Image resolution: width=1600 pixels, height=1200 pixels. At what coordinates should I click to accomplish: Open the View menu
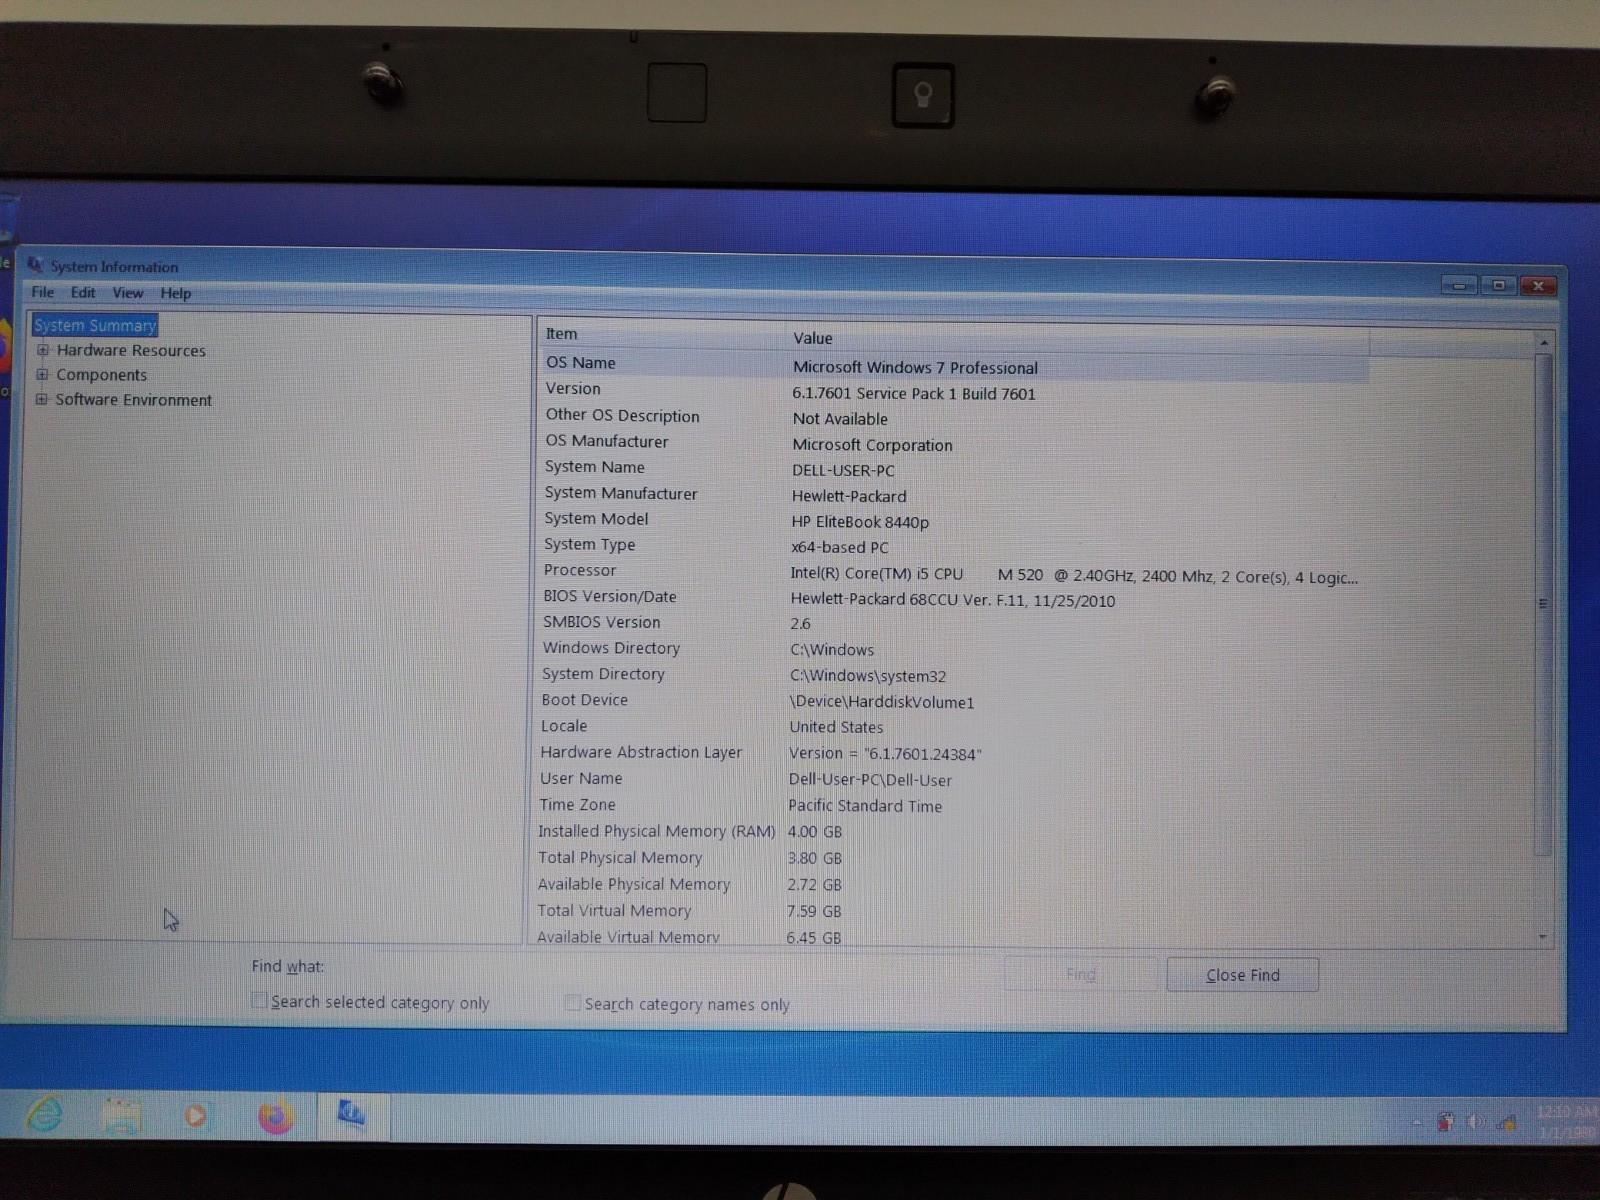coord(128,293)
